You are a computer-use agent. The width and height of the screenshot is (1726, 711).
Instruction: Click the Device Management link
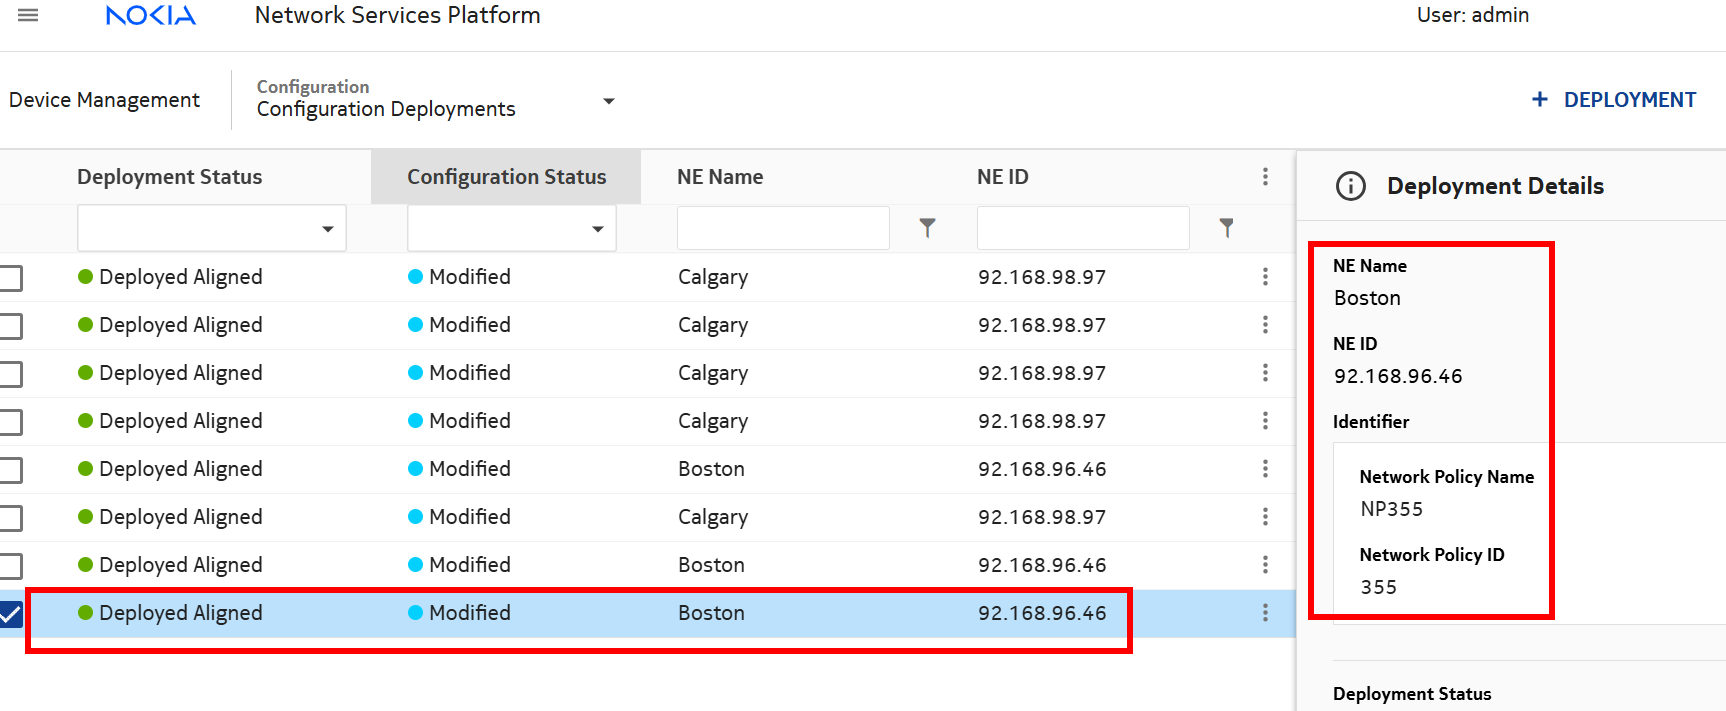pos(104,100)
